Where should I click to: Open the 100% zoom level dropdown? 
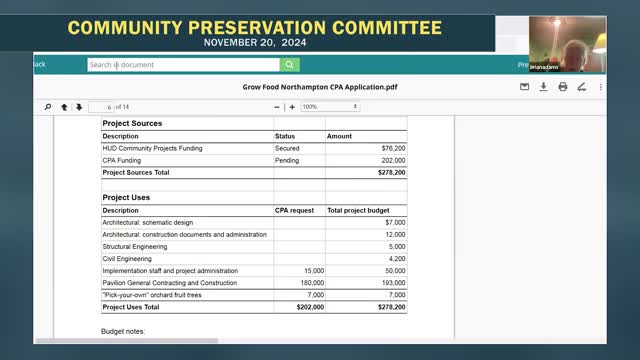(330, 107)
